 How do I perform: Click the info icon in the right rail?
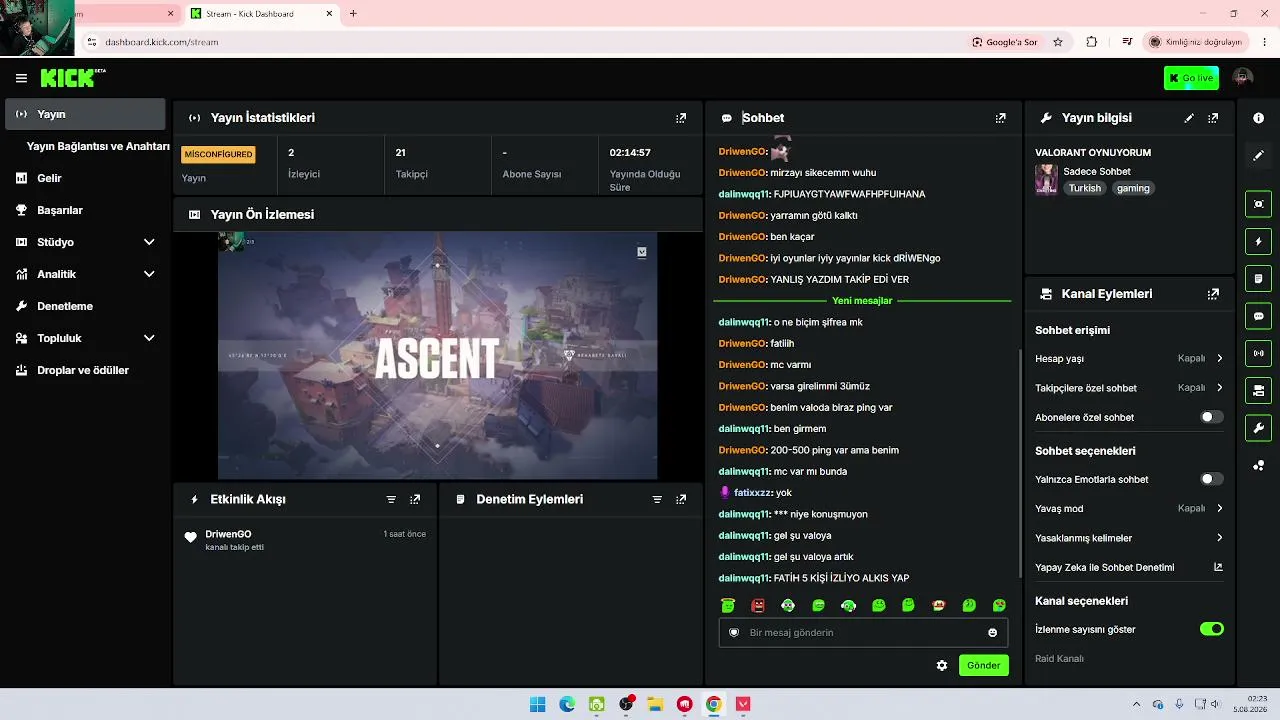[x=1258, y=118]
